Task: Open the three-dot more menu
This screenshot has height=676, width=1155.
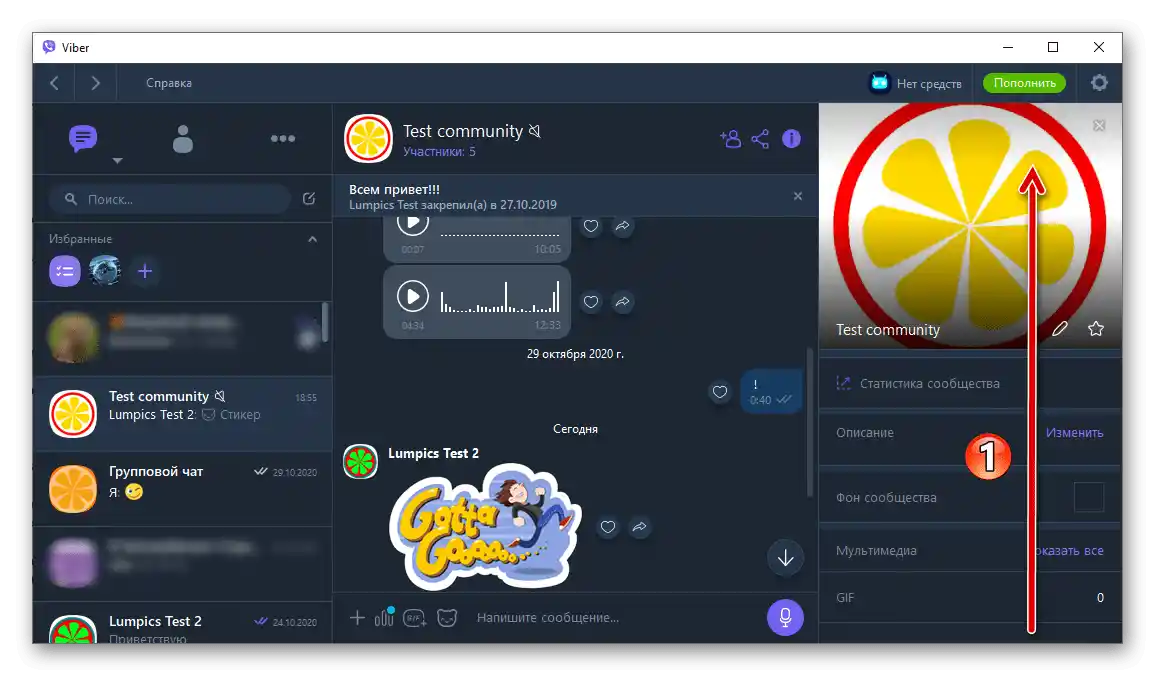Action: pos(283,138)
